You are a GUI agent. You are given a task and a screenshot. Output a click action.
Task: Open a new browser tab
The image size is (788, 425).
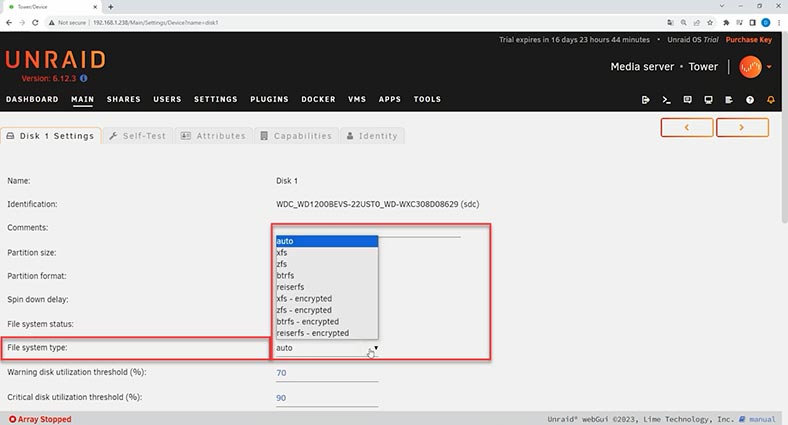click(111, 7)
